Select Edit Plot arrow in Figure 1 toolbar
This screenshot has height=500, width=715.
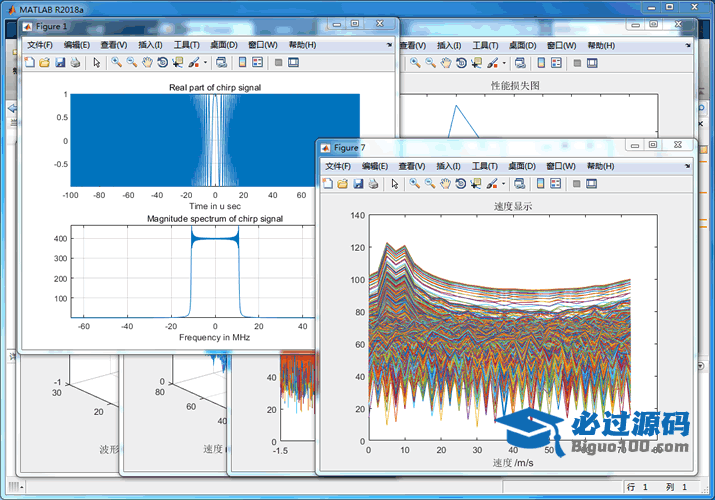coord(96,62)
